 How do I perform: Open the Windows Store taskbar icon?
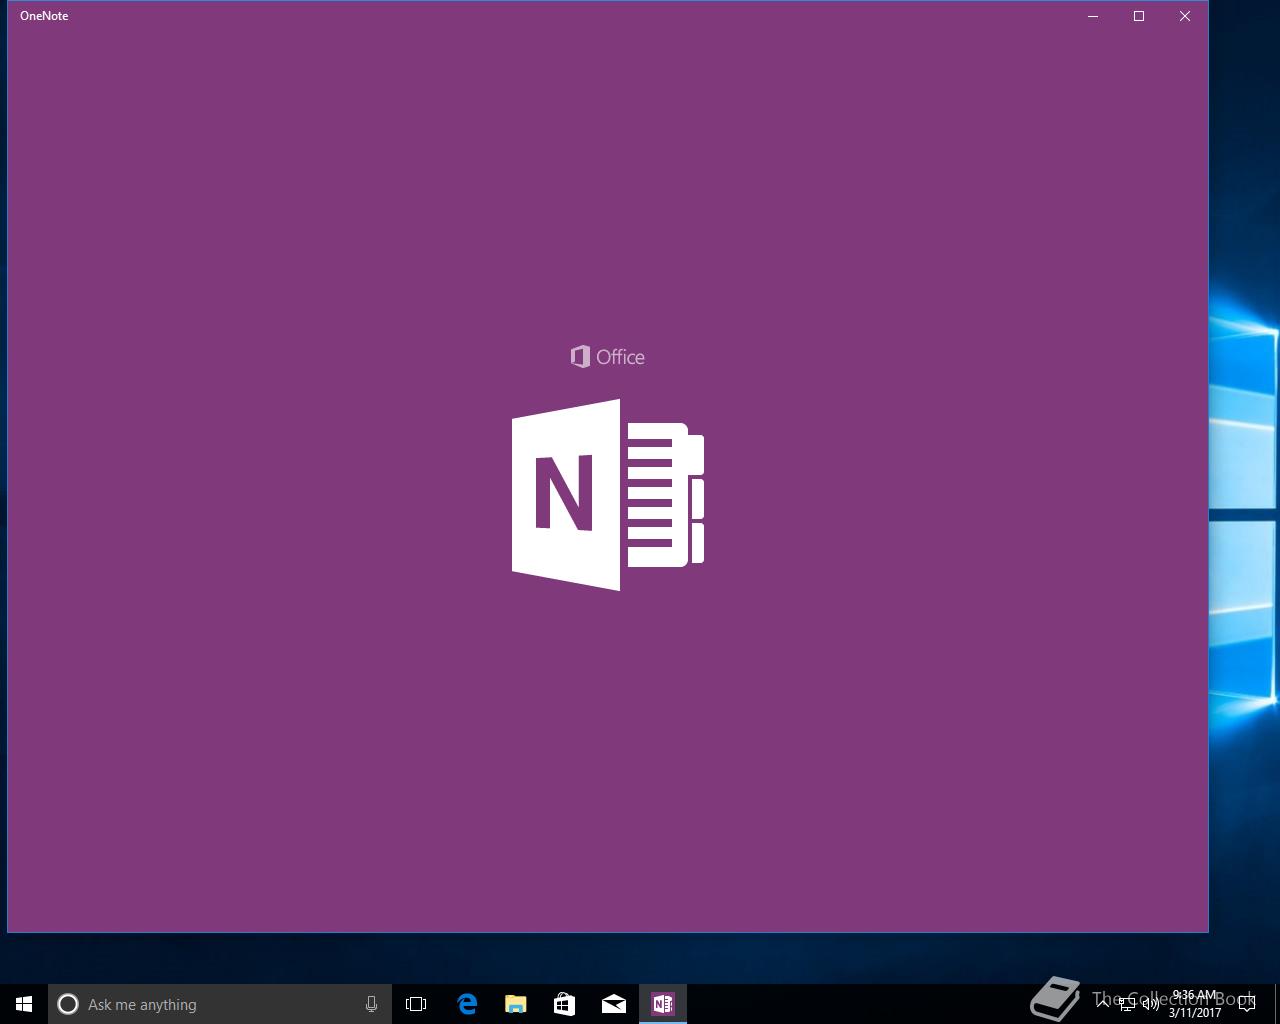pyautogui.click(x=564, y=1004)
